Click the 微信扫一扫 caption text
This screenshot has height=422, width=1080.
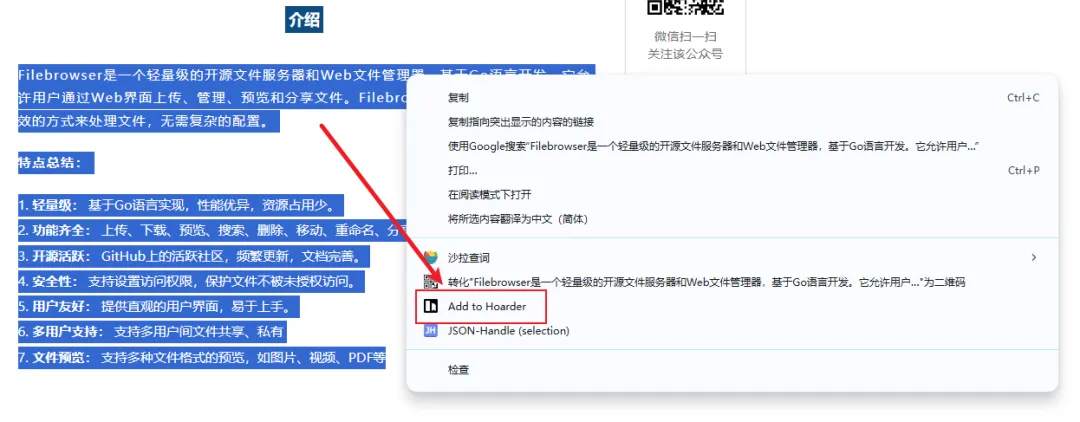pyautogui.click(x=685, y=37)
